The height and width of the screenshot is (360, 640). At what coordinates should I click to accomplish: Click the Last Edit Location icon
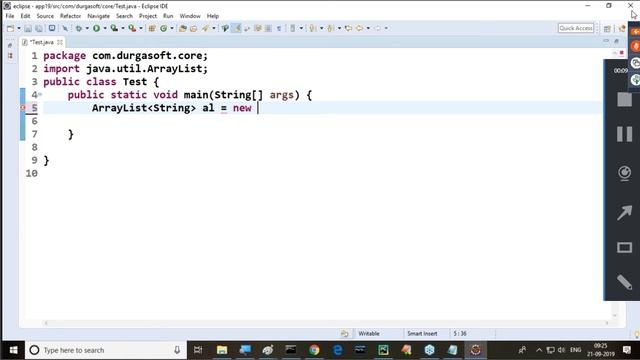pyautogui.click(x=348, y=28)
